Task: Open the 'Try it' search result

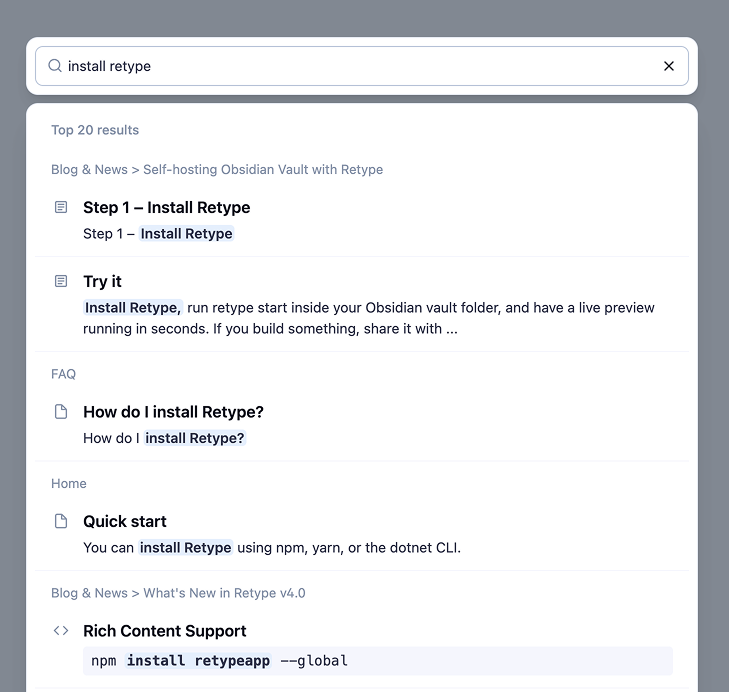Action: point(103,282)
